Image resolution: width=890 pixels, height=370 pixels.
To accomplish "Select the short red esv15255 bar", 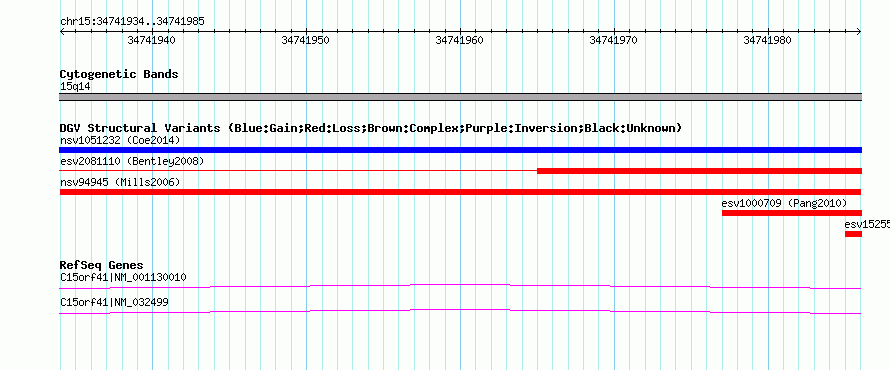I will point(853,234).
